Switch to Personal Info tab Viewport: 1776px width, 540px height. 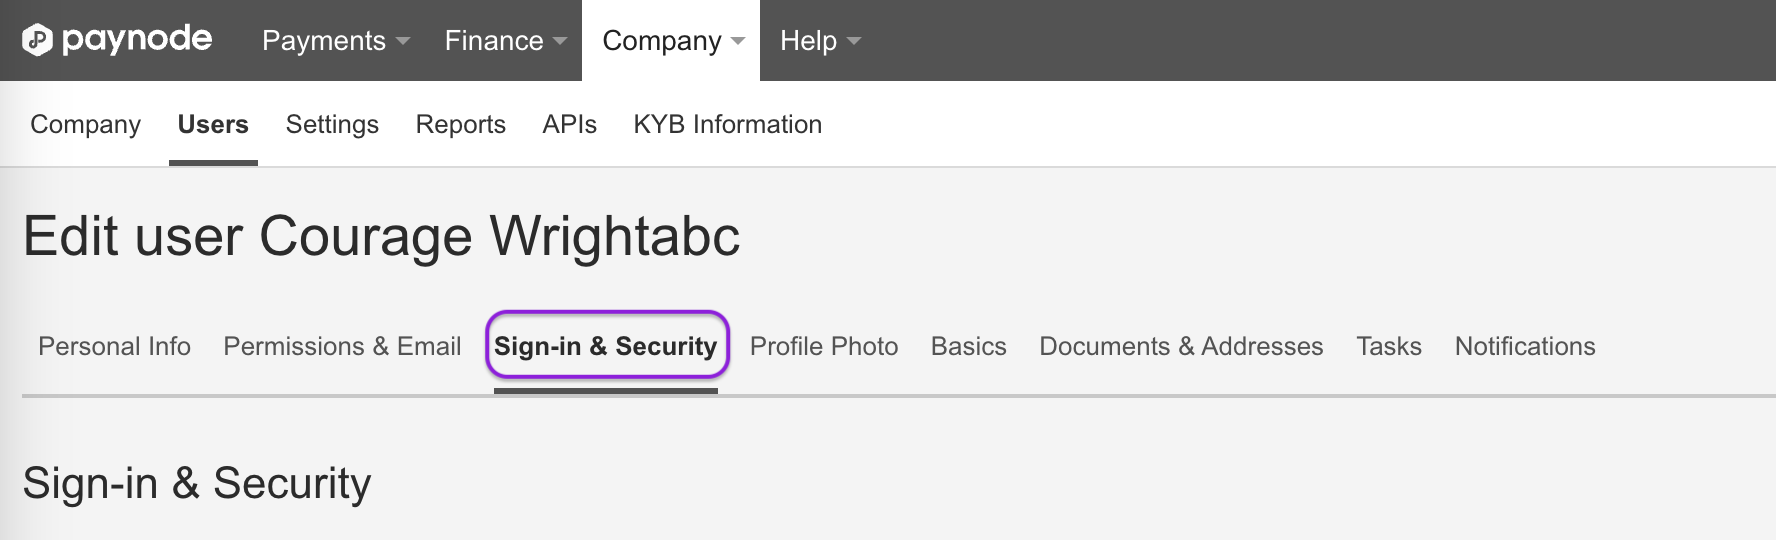114,346
